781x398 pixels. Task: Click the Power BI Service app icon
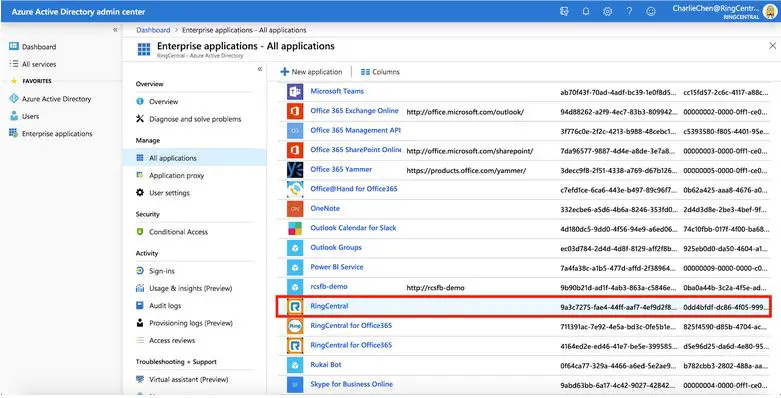click(x=295, y=267)
